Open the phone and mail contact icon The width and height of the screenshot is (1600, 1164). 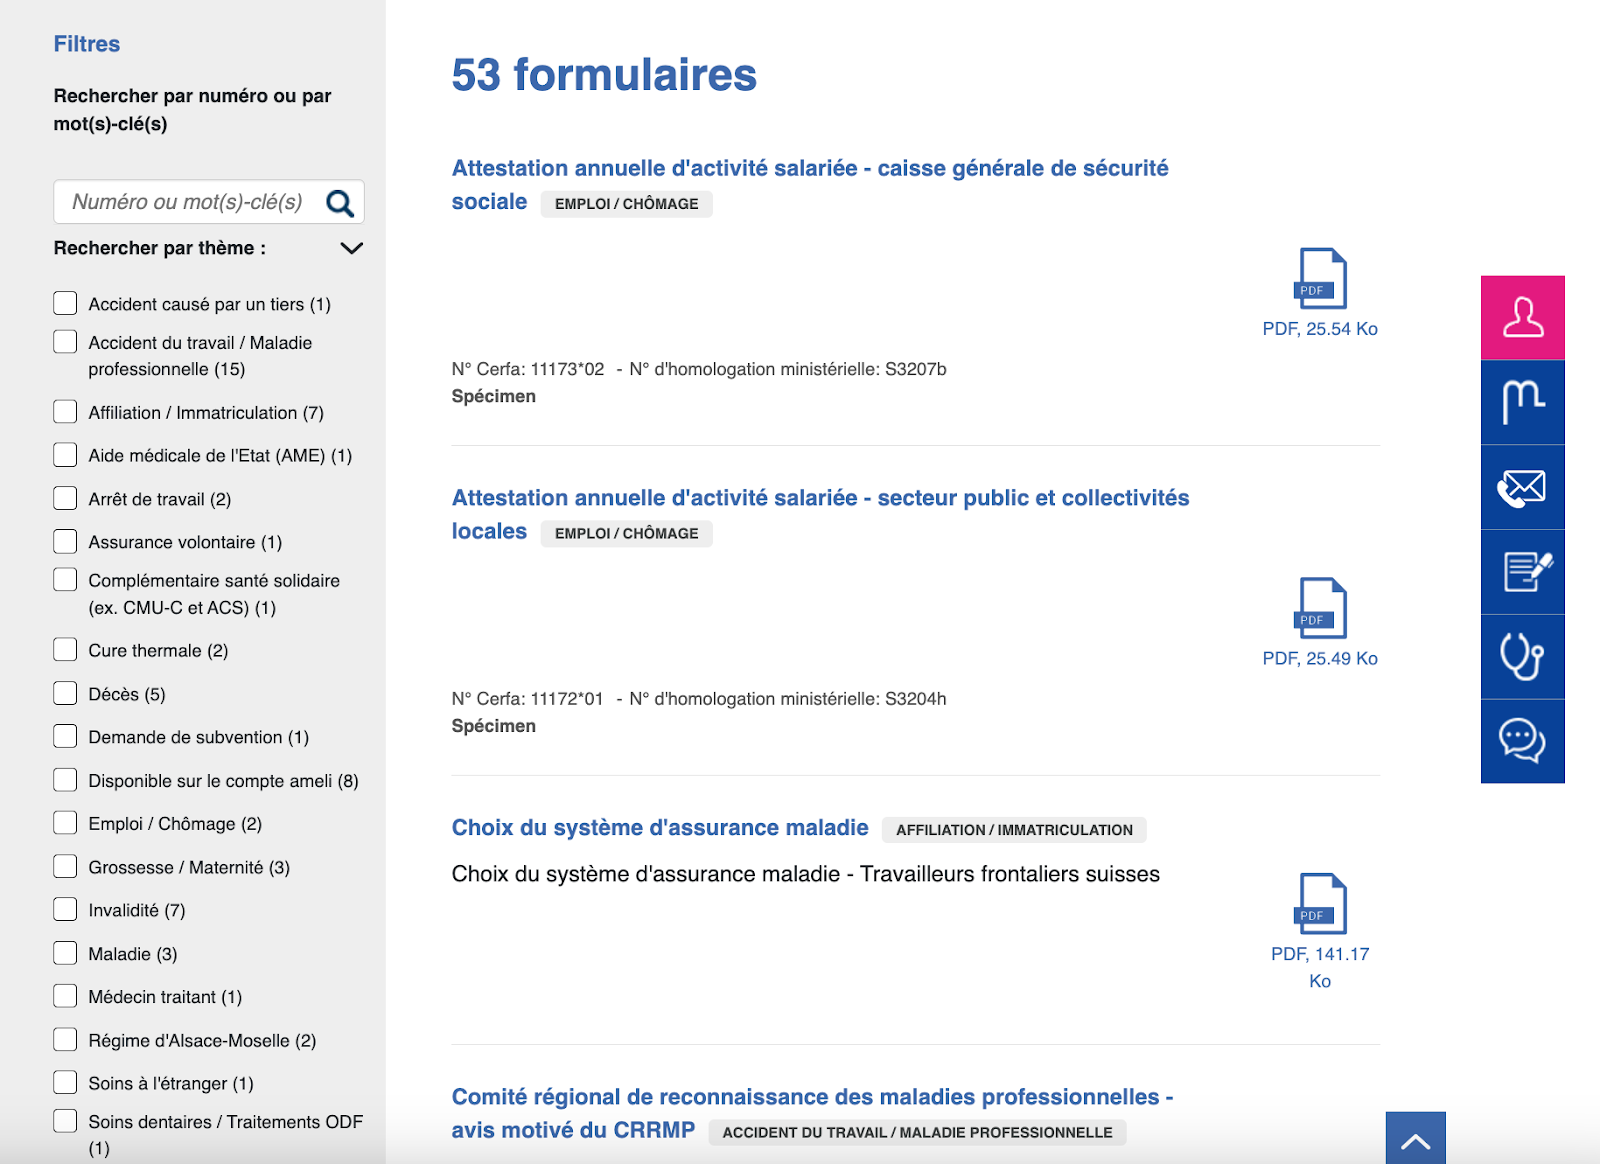click(1522, 487)
